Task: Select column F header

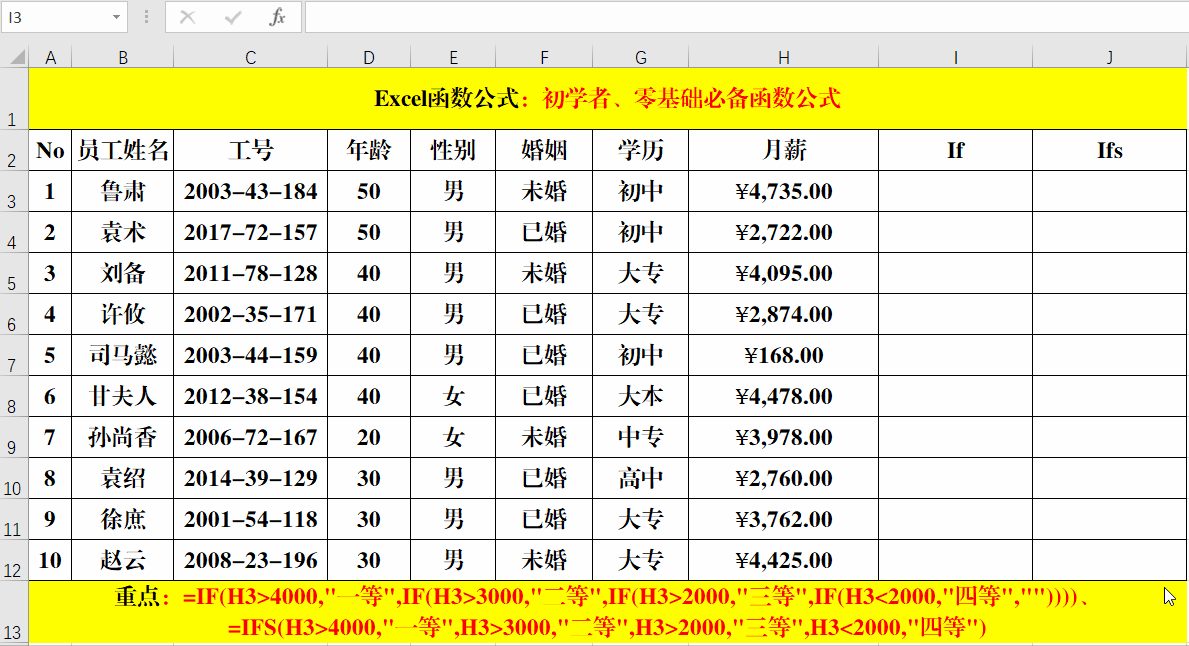Action: pos(544,58)
